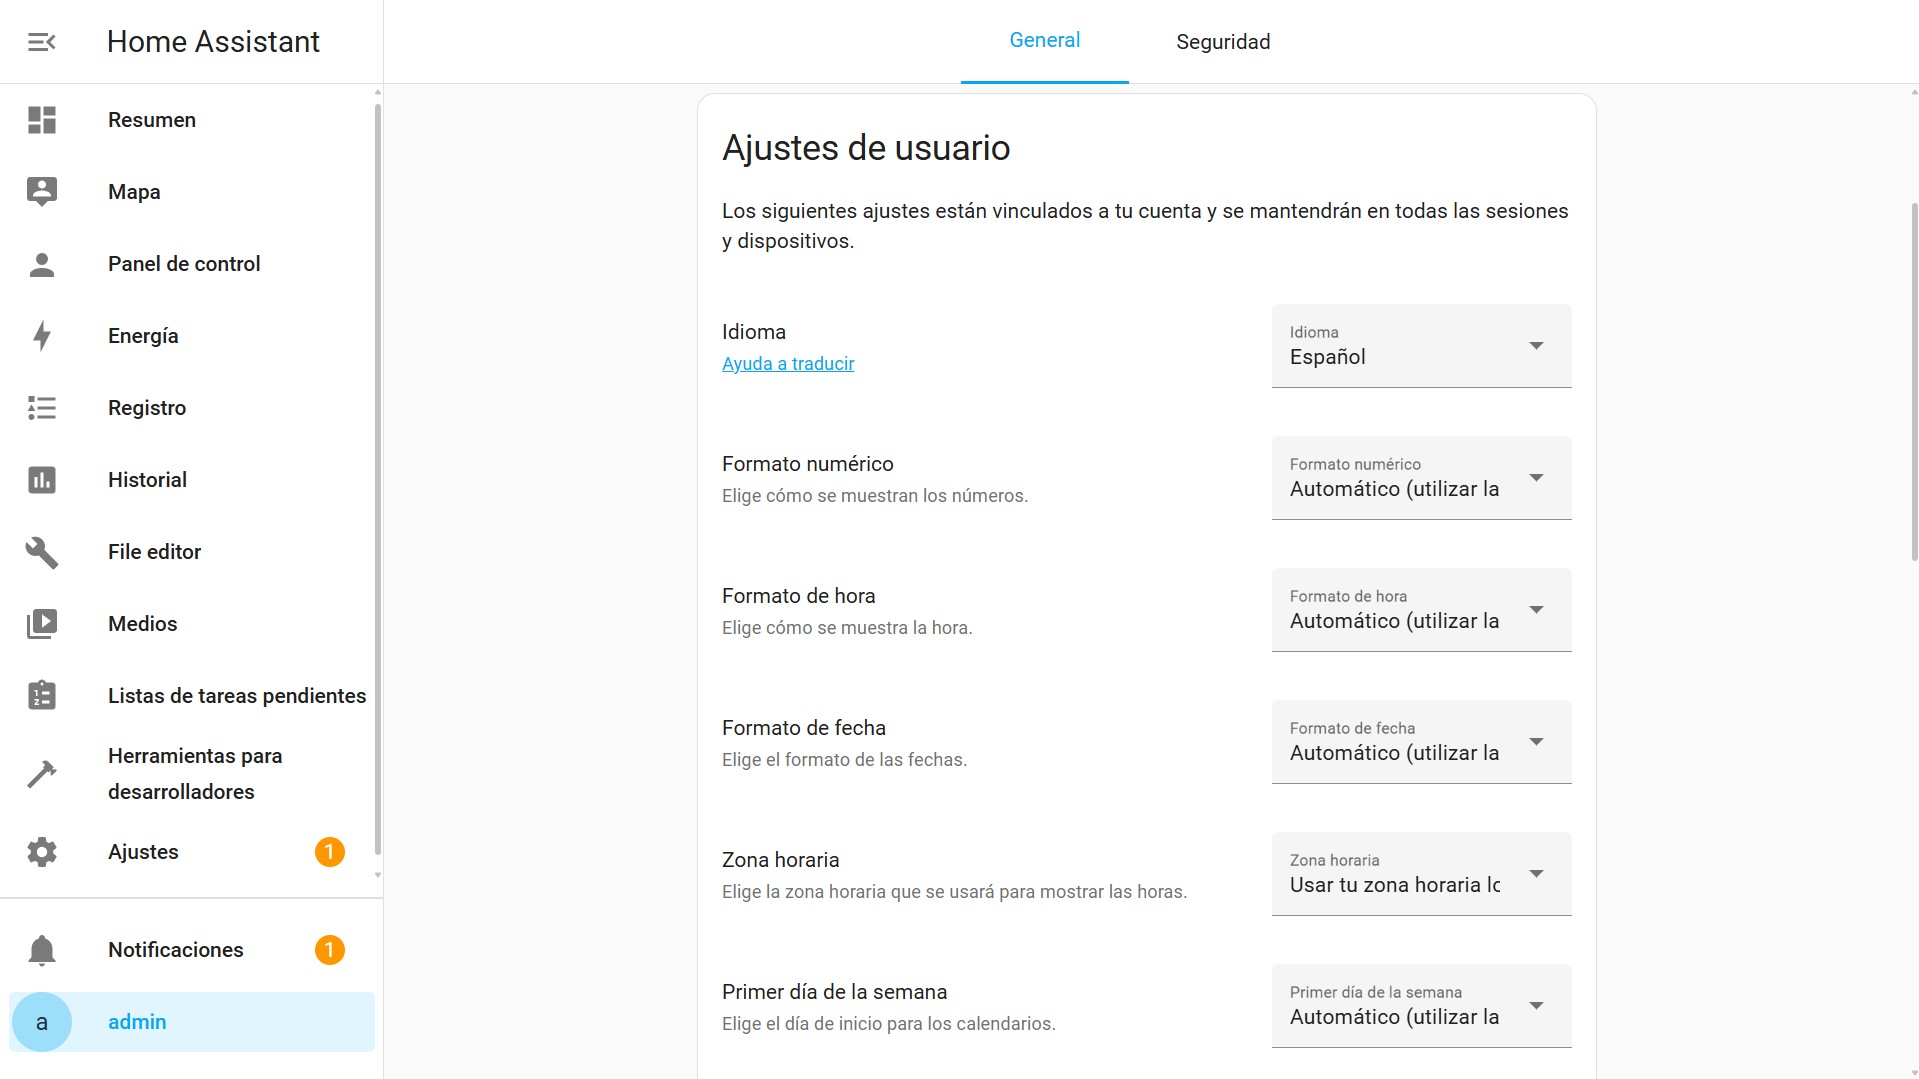The width and height of the screenshot is (1919, 1079).
Task: Select the General tab
Action: tap(1044, 40)
